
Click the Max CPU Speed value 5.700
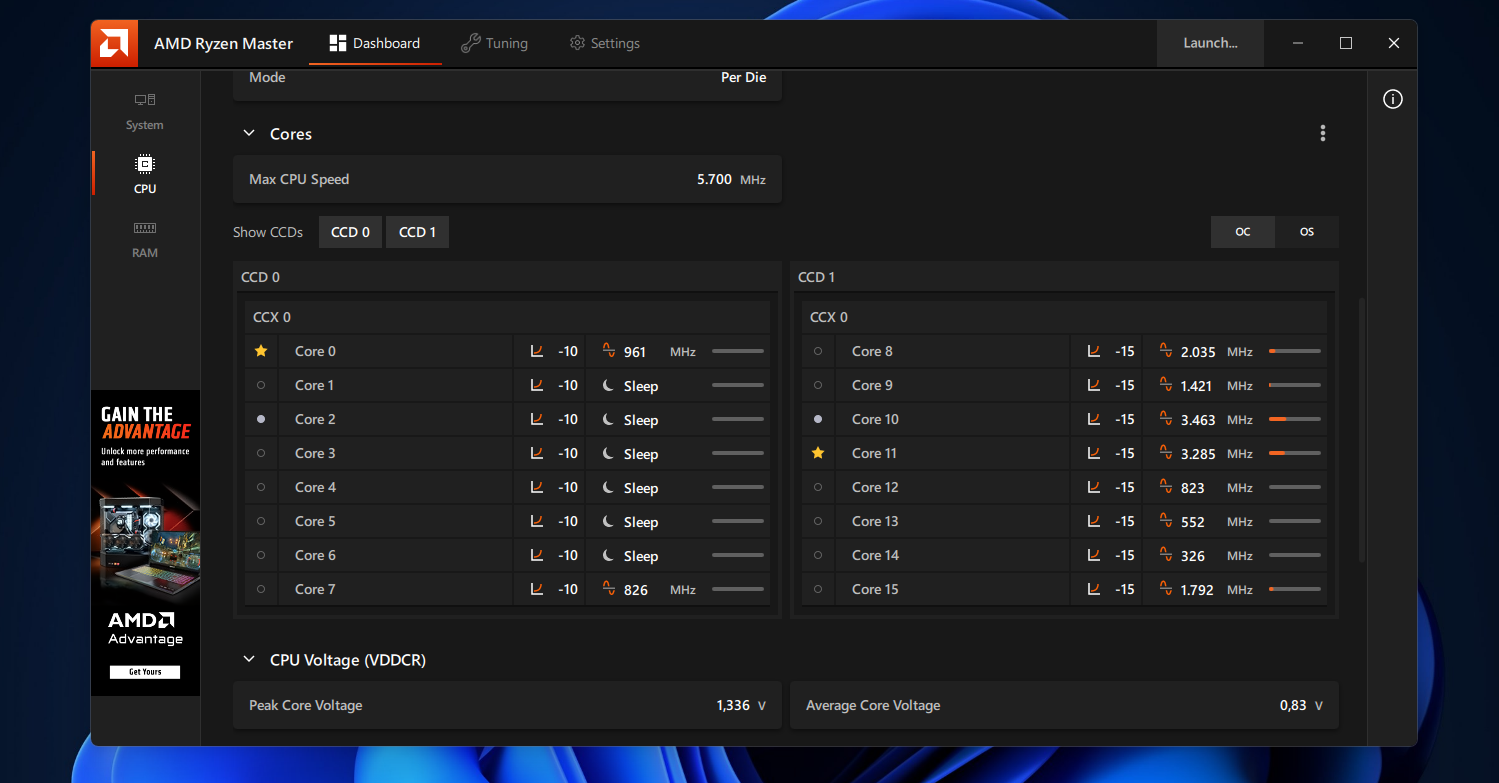(714, 180)
